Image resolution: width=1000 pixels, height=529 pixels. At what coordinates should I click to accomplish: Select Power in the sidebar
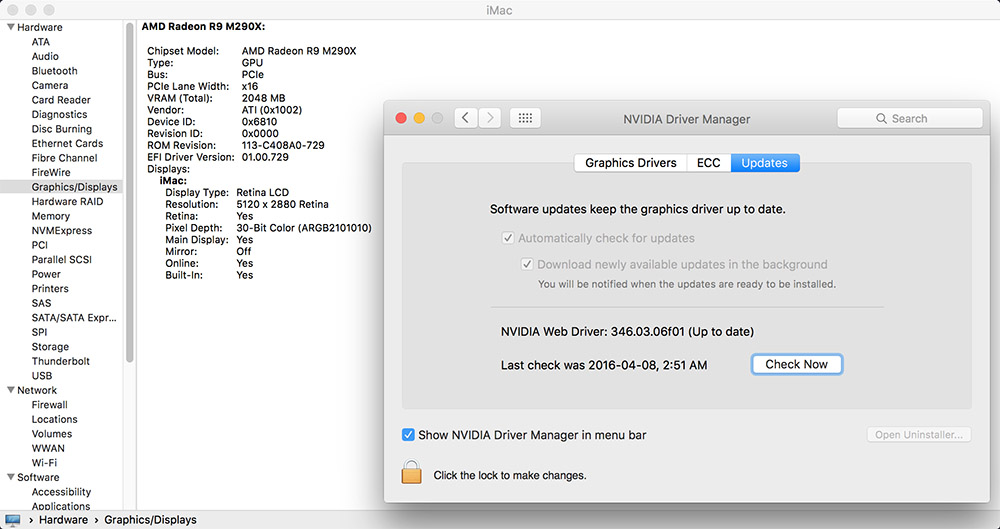[46, 274]
